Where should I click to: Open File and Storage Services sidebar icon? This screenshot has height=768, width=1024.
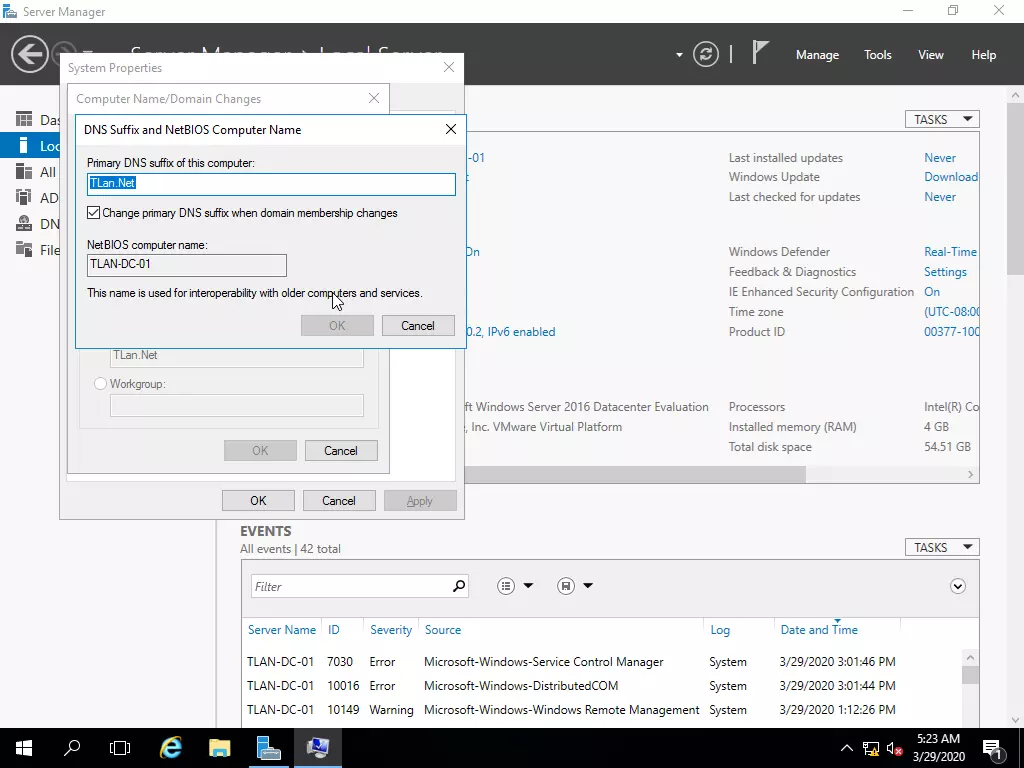[x=24, y=249]
